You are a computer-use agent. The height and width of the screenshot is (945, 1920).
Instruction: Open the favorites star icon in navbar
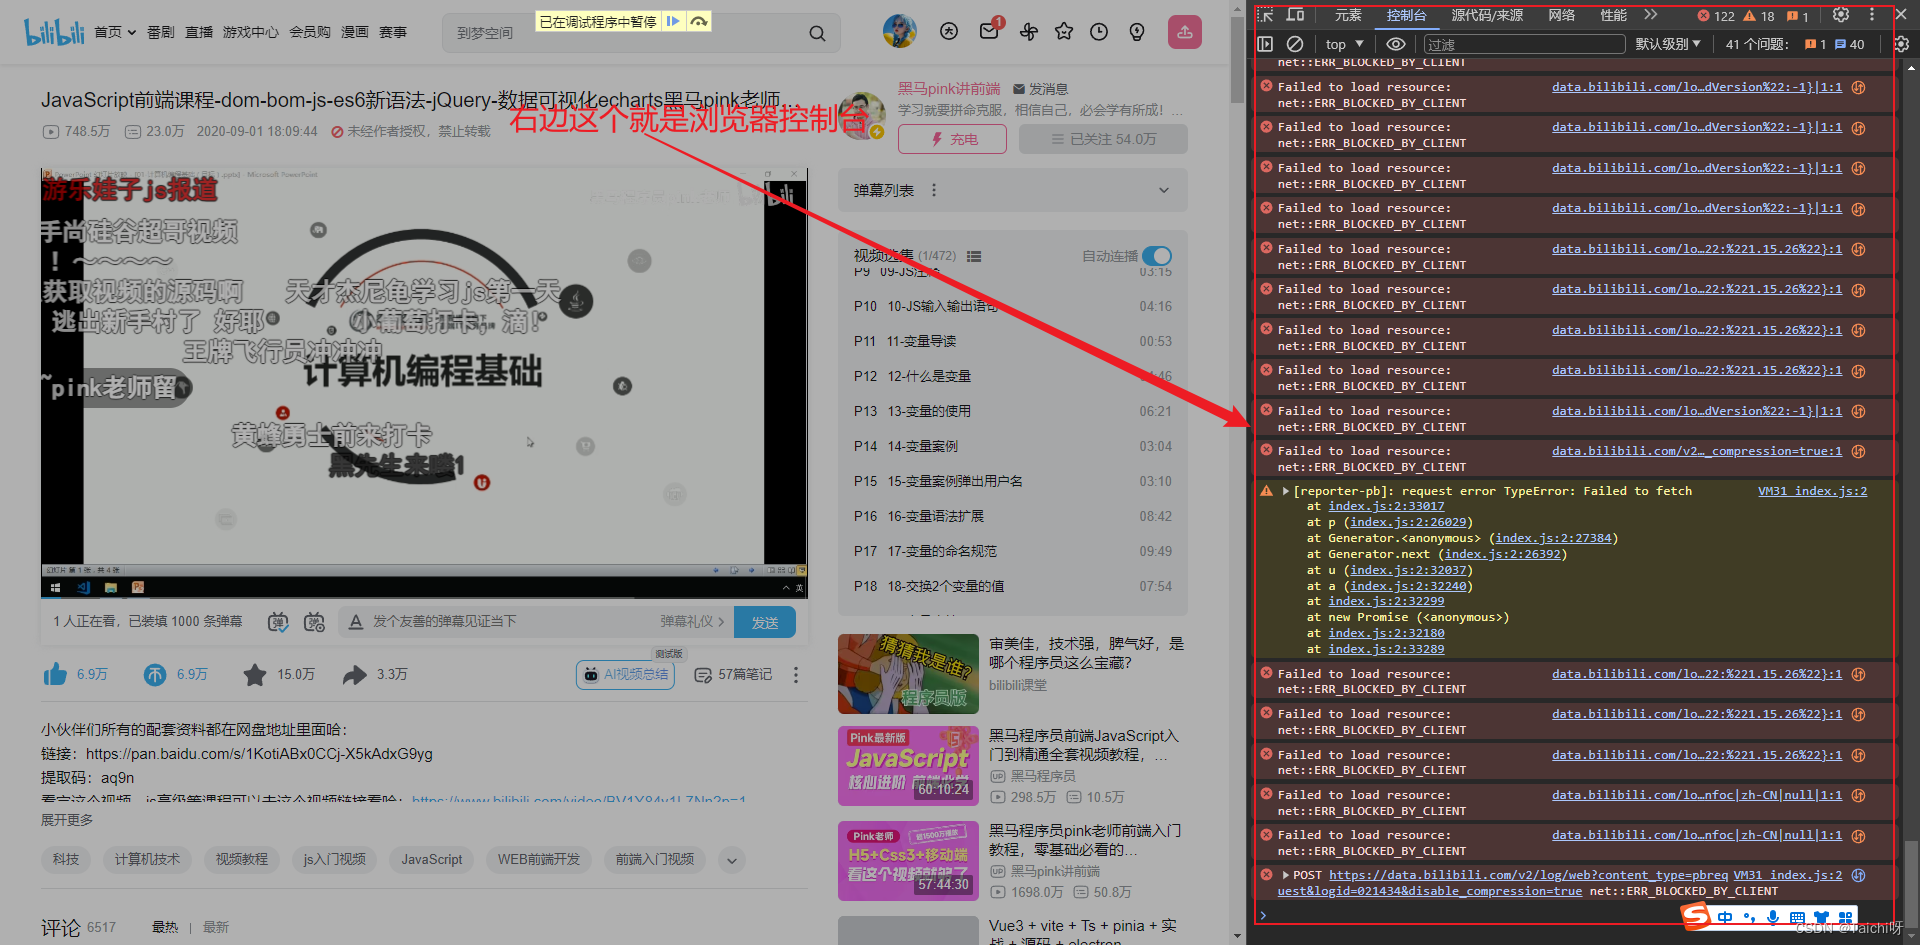click(x=1063, y=31)
